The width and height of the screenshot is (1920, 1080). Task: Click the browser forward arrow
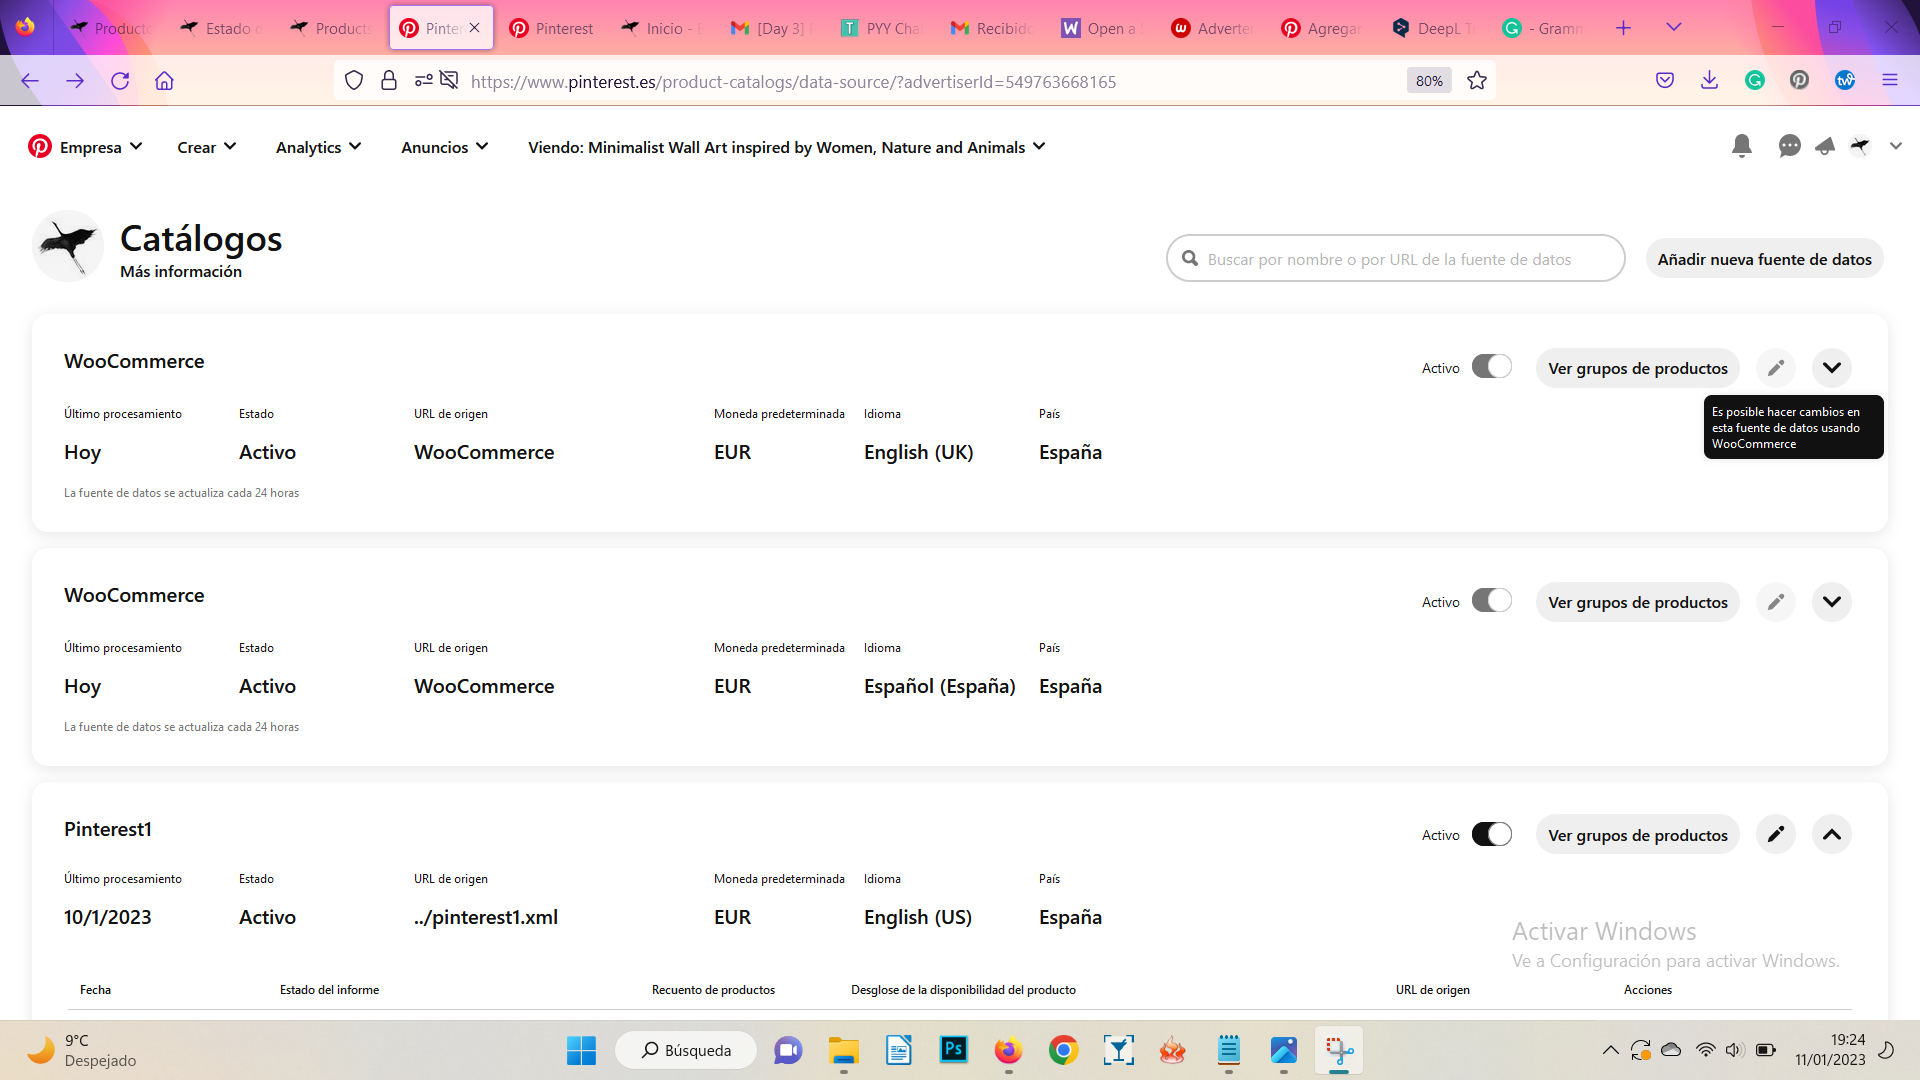75,81
